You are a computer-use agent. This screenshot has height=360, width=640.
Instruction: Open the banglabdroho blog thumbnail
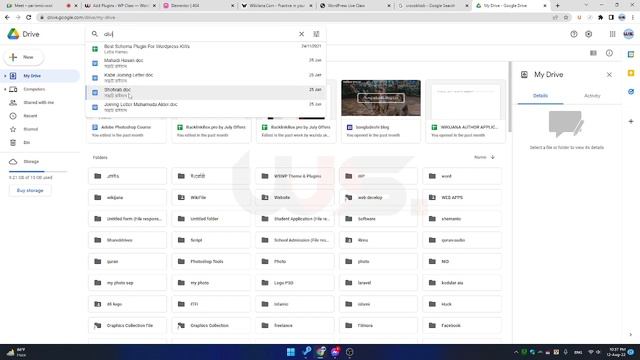381,98
